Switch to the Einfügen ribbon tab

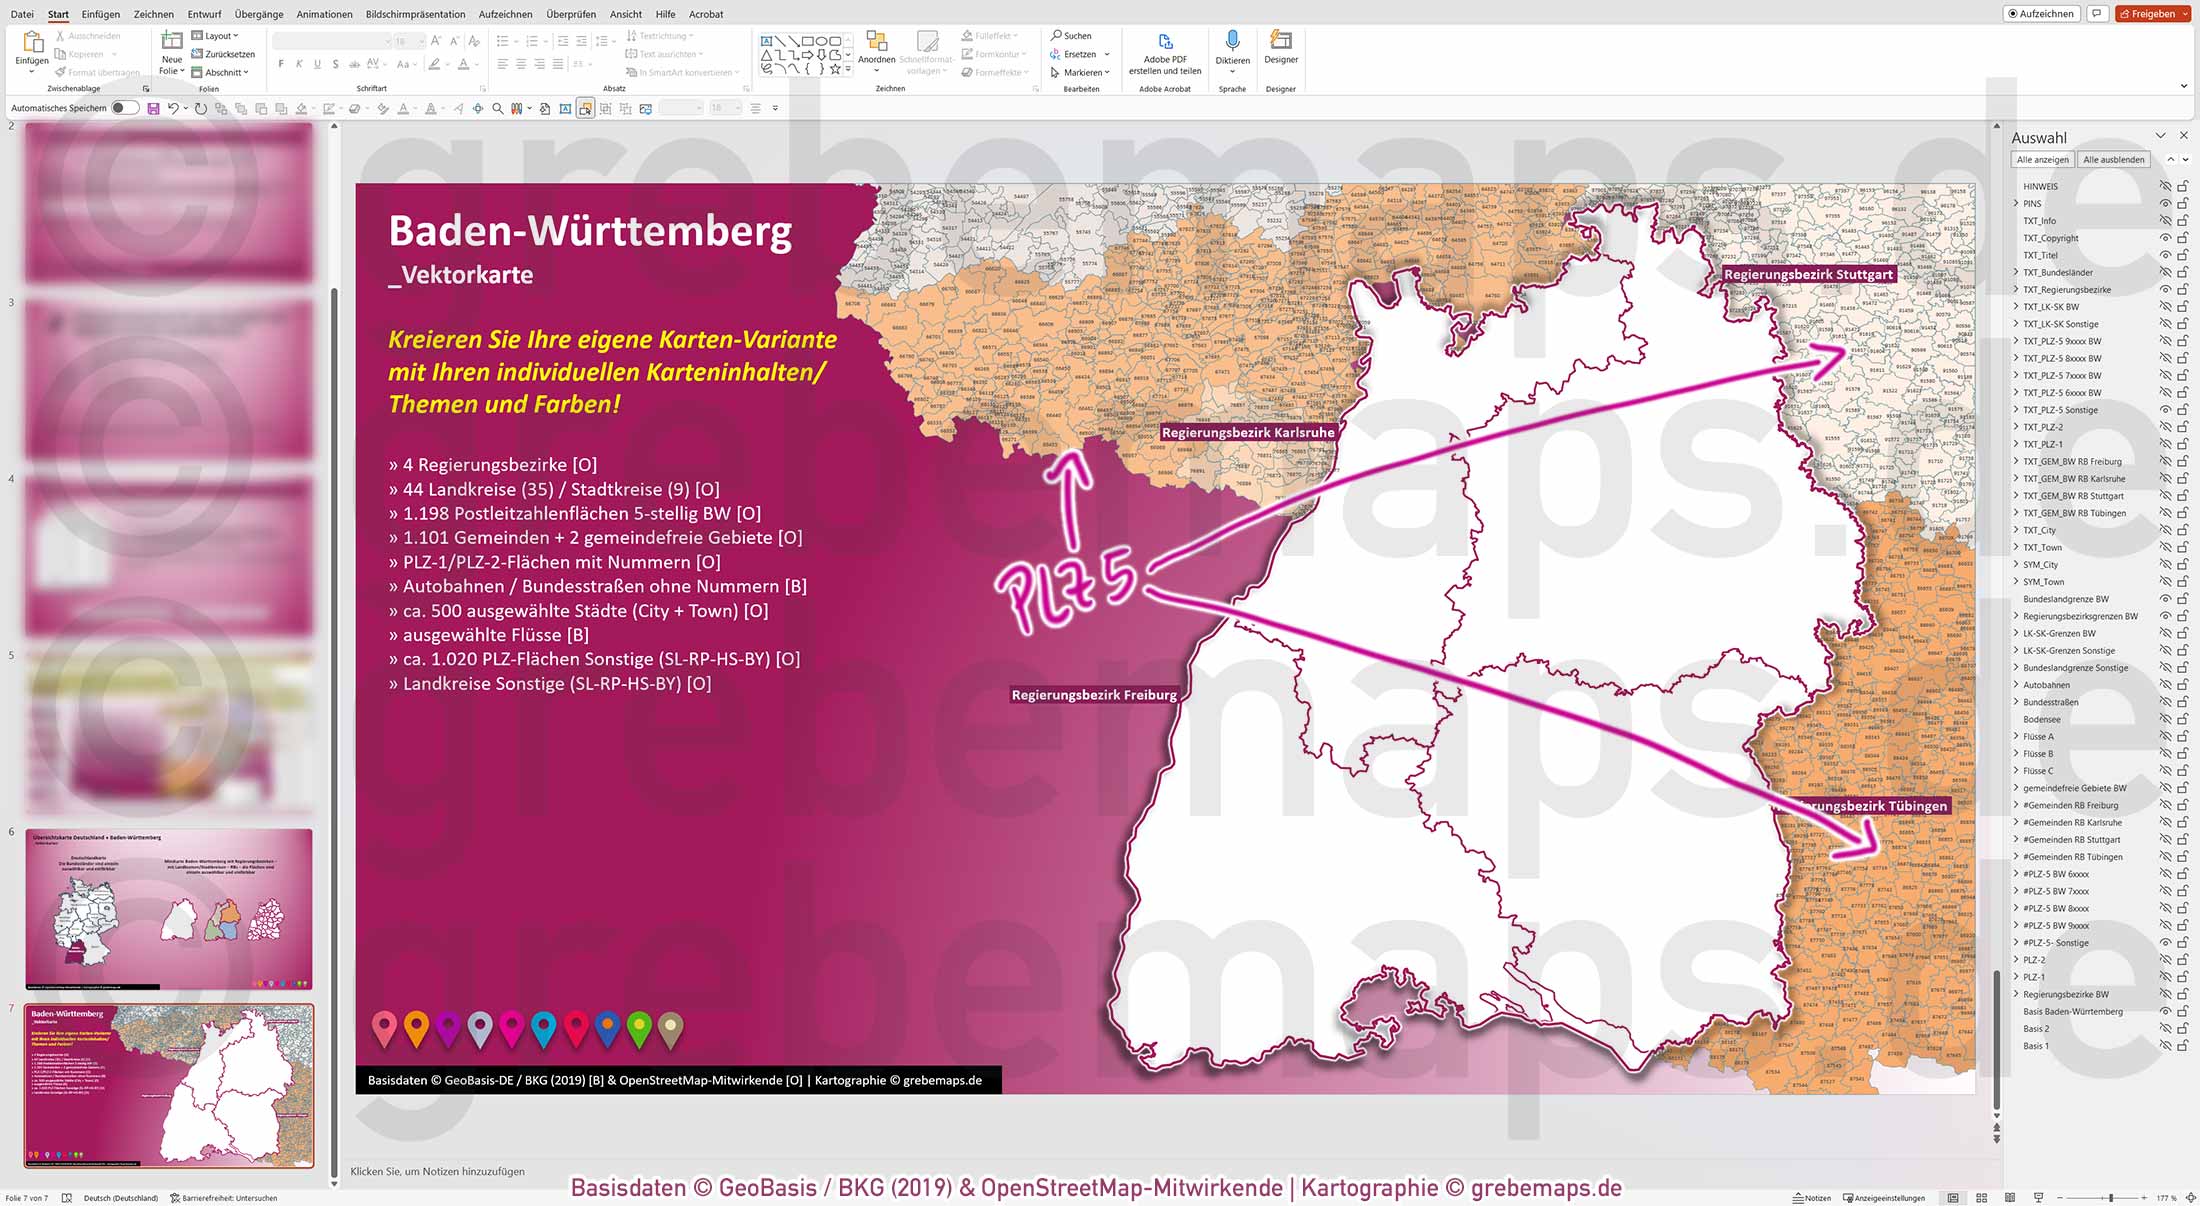point(101,14)
